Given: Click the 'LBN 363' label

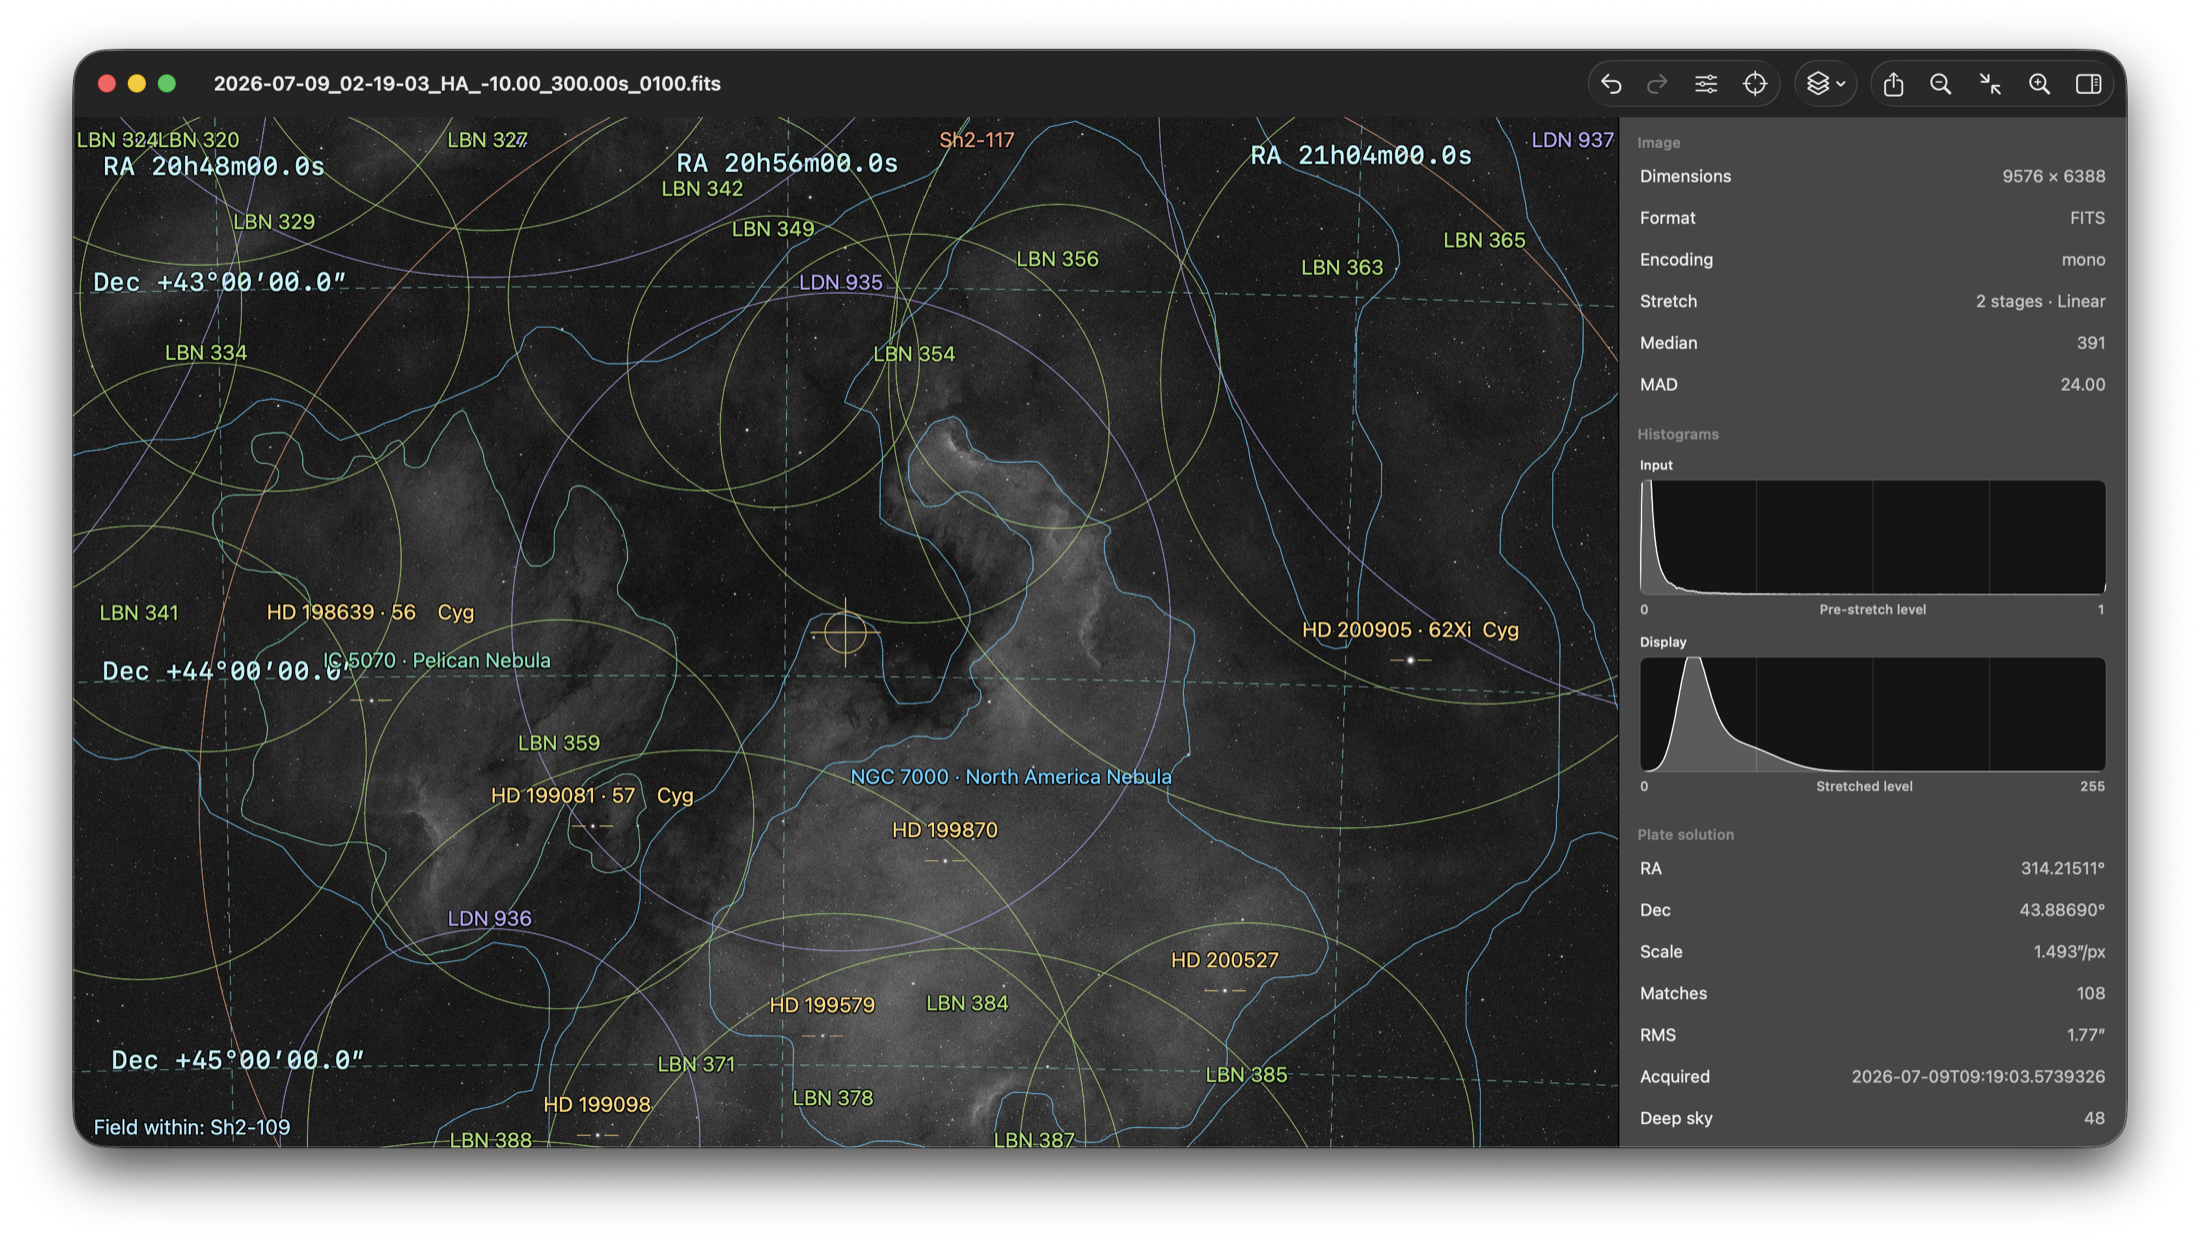Looking at the screenshot, I should point(1342,267).
